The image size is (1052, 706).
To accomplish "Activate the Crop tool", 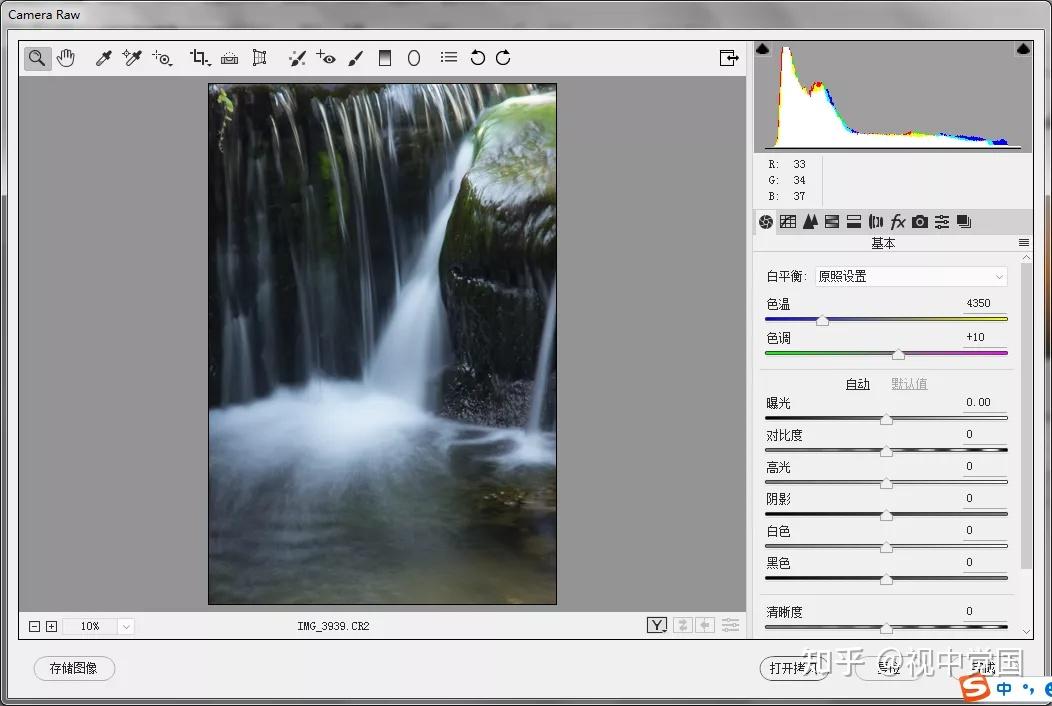I will (199, 58).
